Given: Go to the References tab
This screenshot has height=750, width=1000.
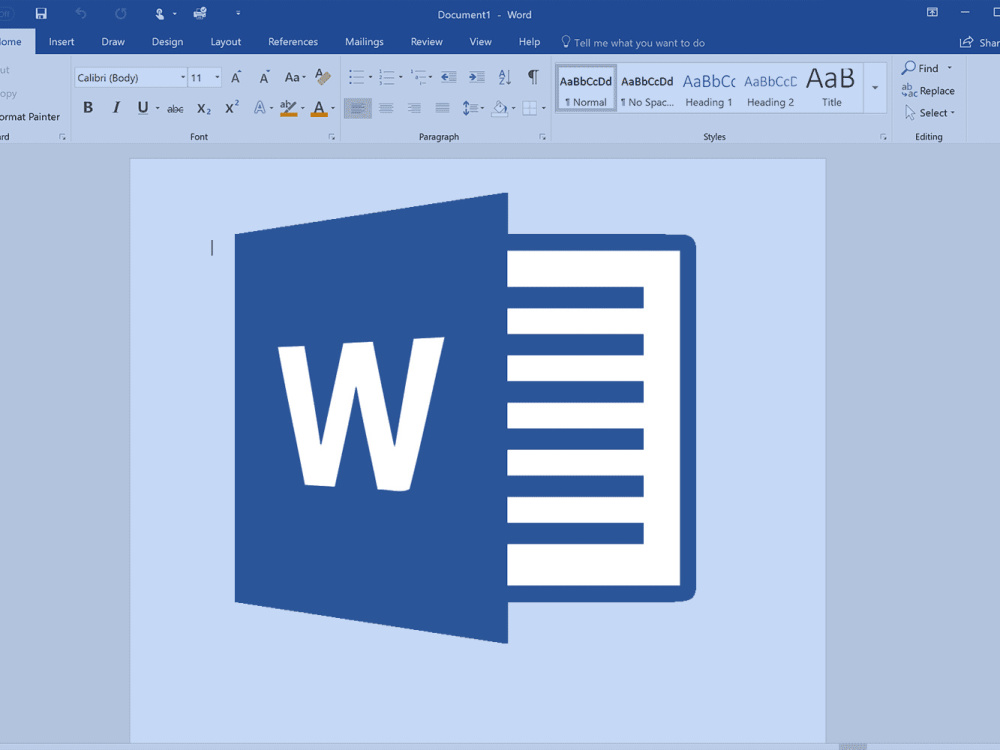Looking at the screenshot, I should (x=293, y=41).
